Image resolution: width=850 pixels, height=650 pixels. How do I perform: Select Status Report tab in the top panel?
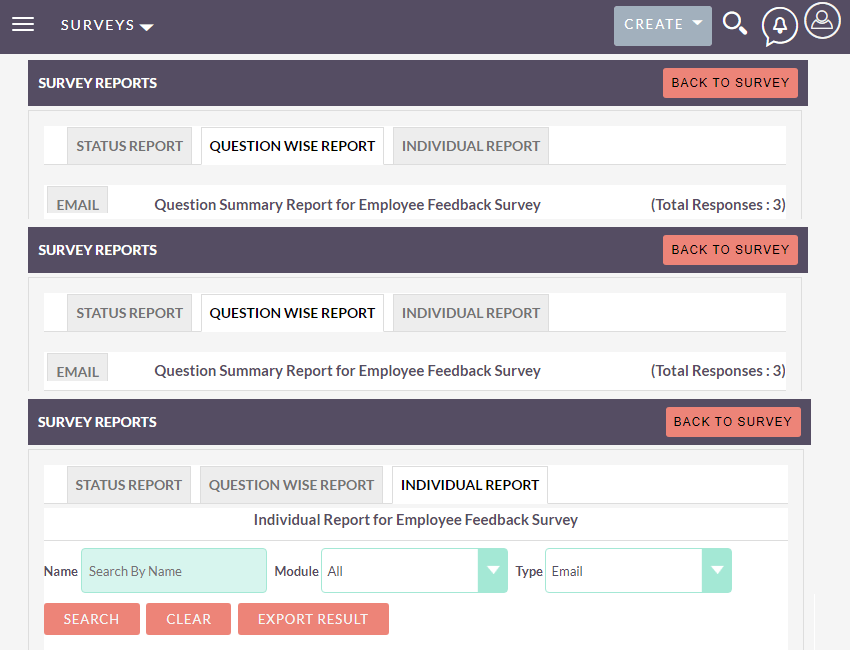(x=129, y=146)
